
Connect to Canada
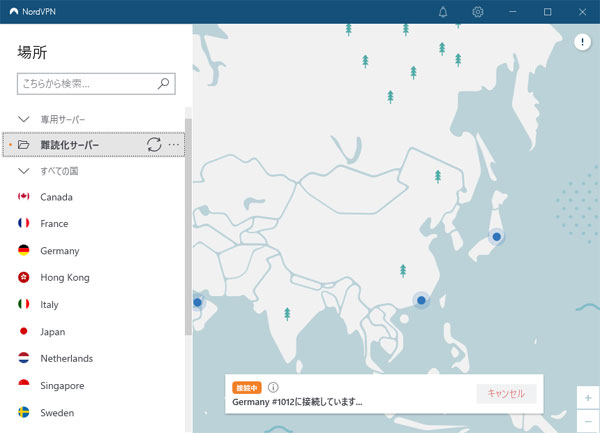coord(56,197)
